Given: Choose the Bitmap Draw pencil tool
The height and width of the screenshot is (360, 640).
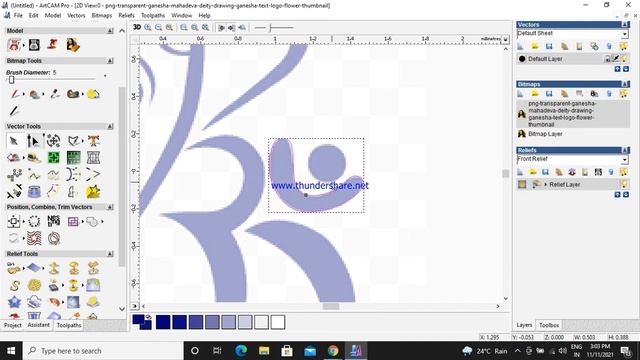Looking at the screenshot, I should [x=14, y=111].
